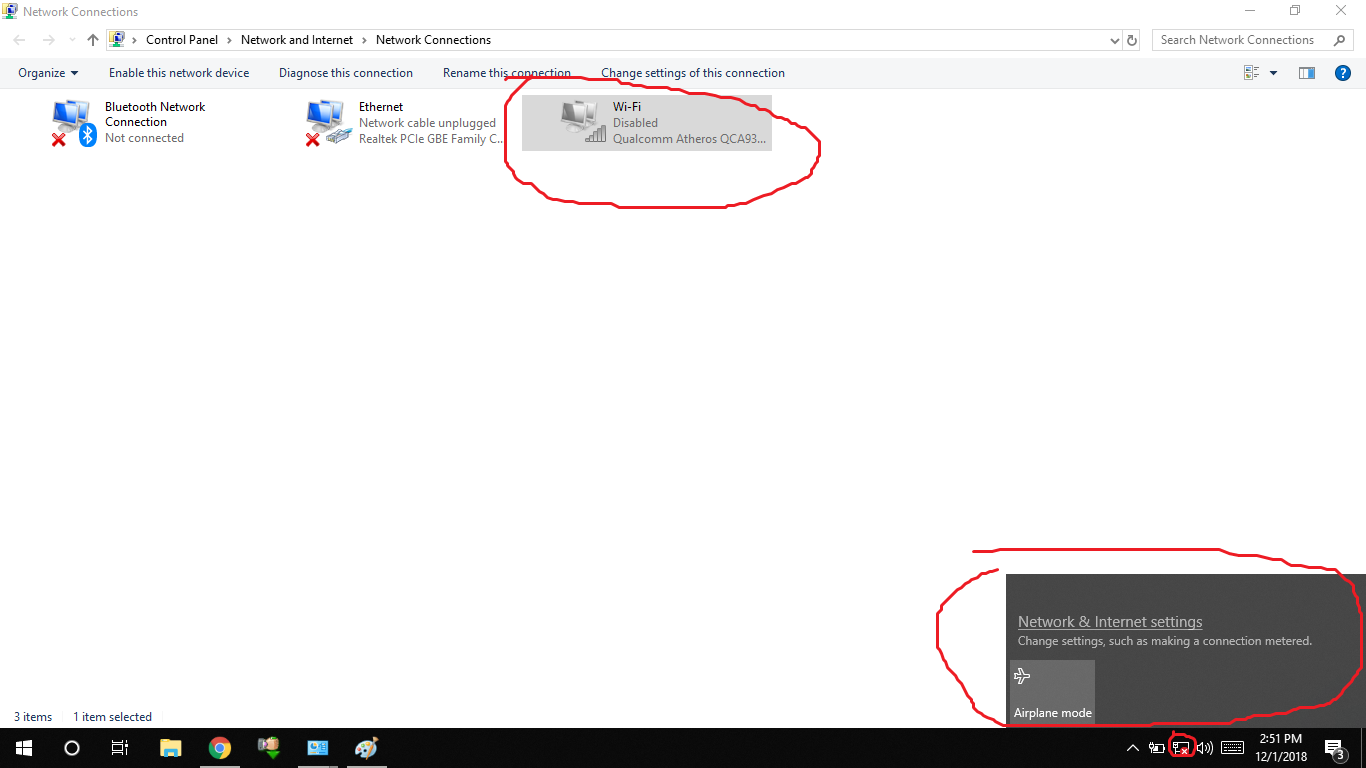1366x768 pixels.
Task: Open Network & Internet settings link
Action: tap(1110, 622)
